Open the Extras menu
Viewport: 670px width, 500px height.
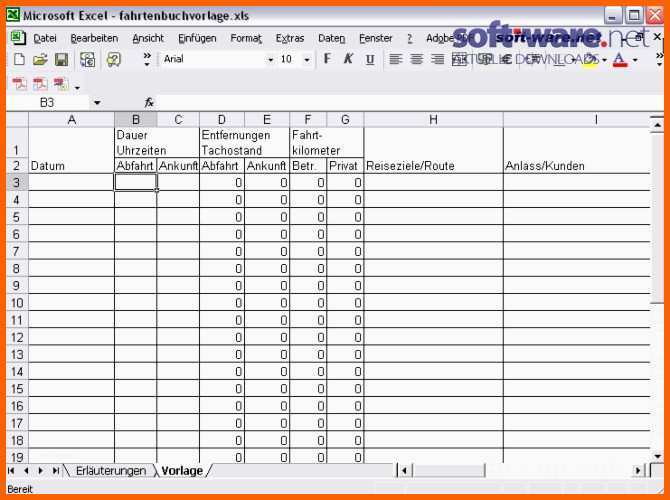pyautogui.click(x=290, y=38)
